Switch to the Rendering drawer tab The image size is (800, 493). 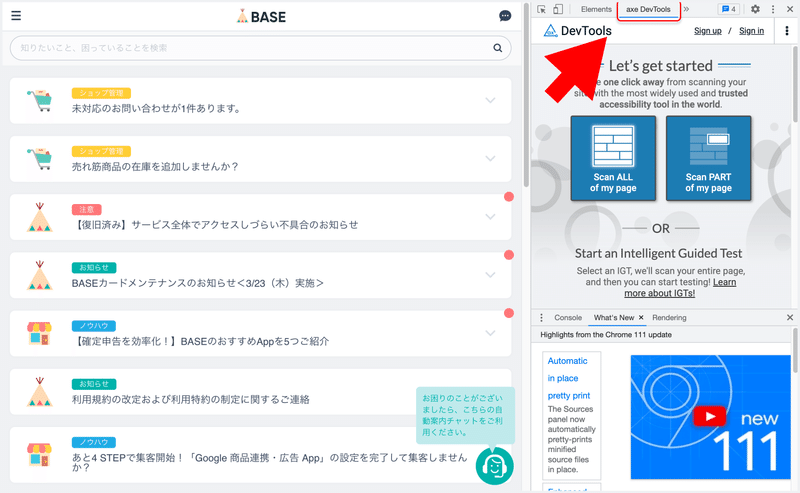click(669, 317)
